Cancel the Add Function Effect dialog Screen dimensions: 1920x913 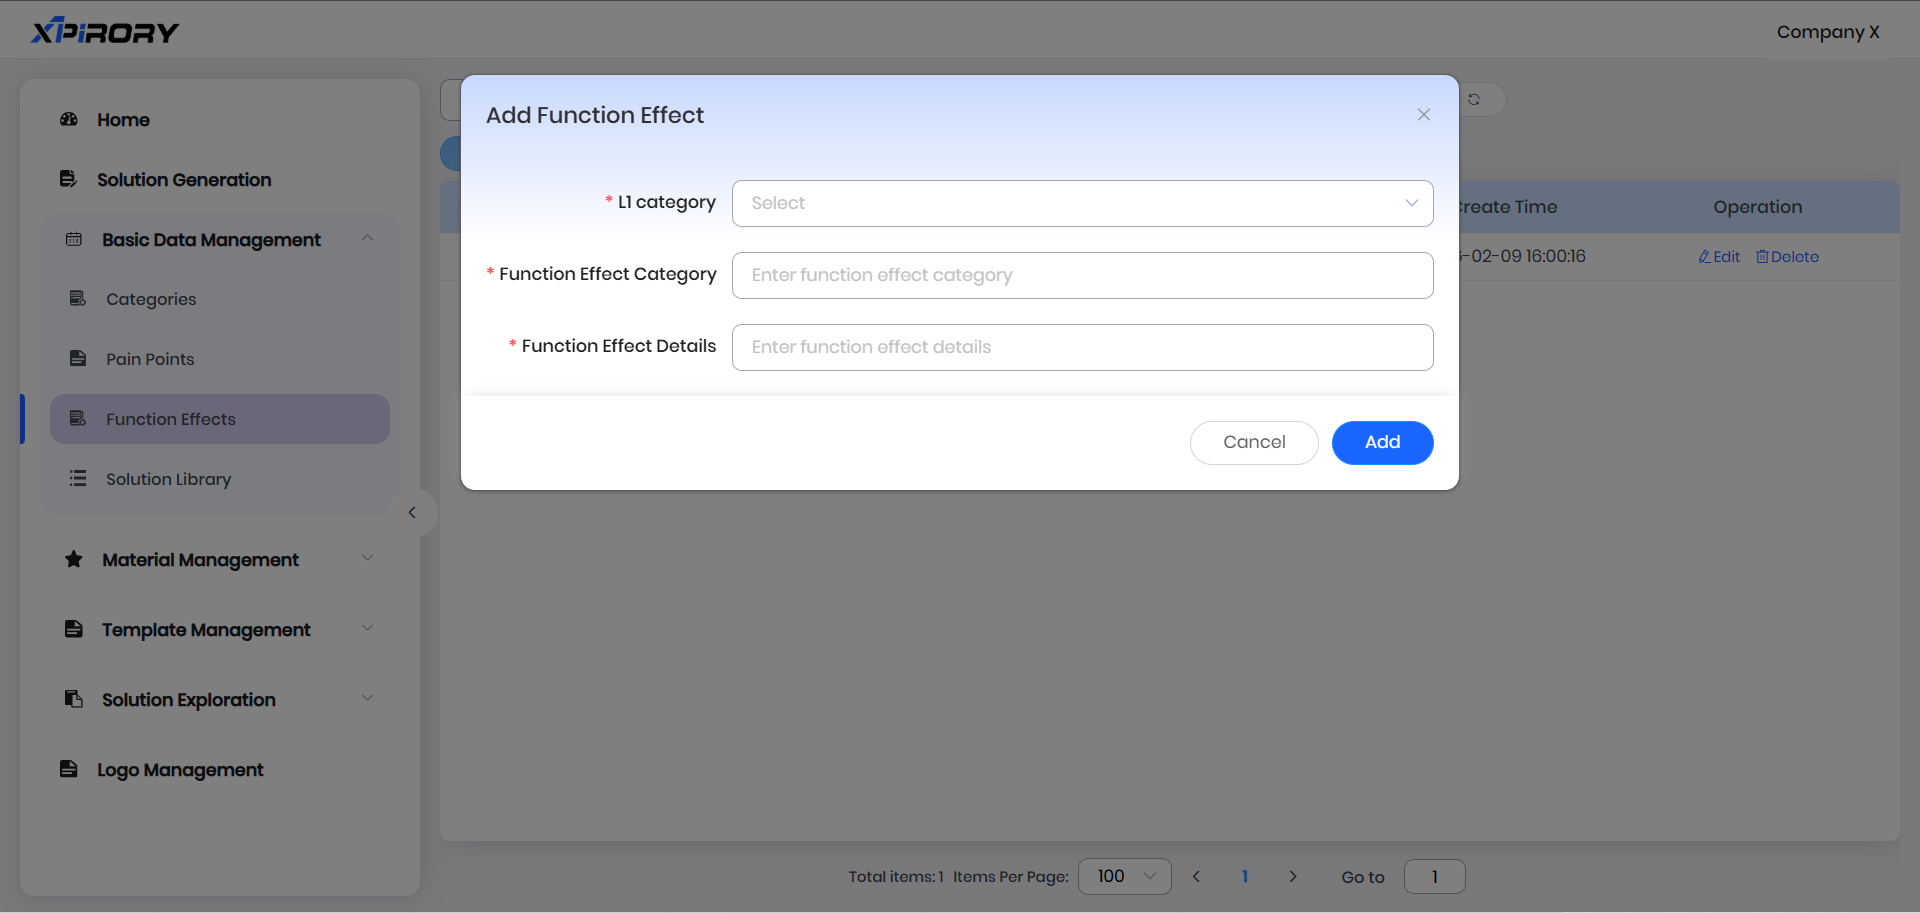click(x=1254, y=443)
